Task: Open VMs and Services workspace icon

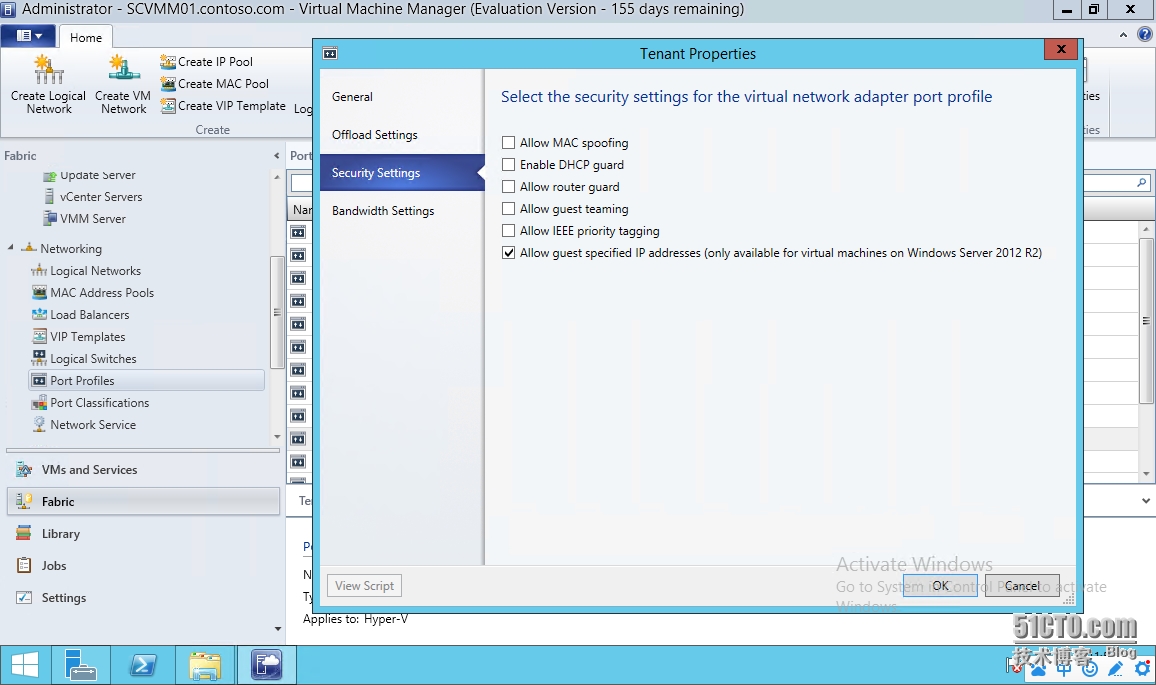Action: point(24,470)
